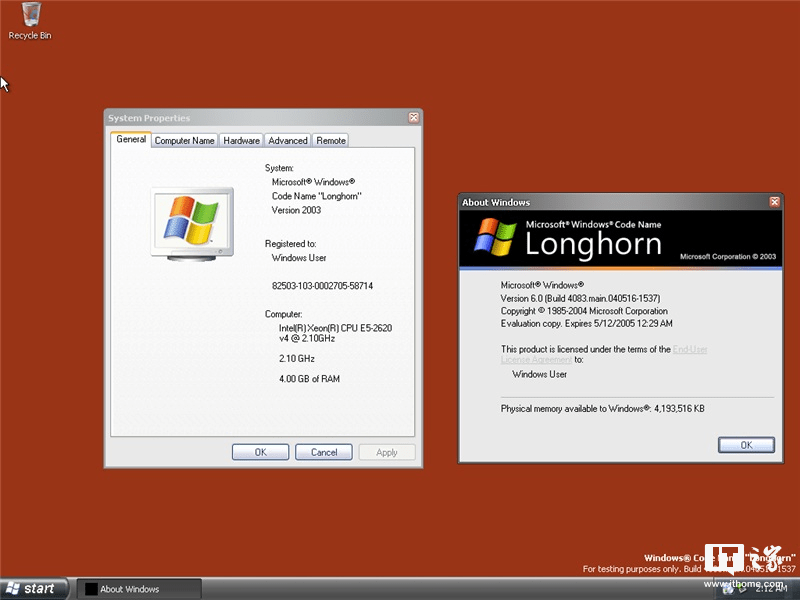Click the About Windows taskbar icon
800x600 pixels.
click(90, 588)
